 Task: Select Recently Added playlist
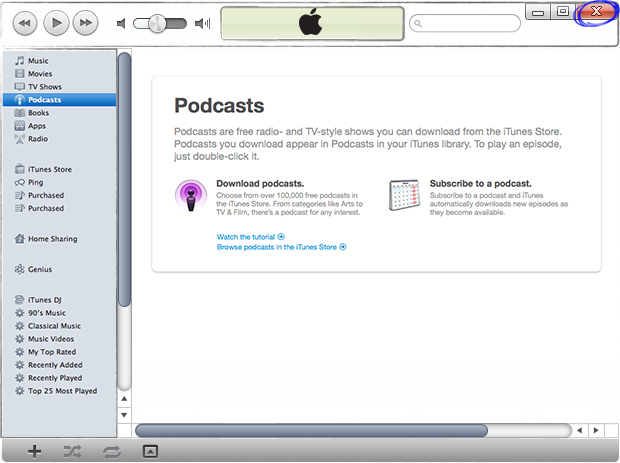[59, 365]
